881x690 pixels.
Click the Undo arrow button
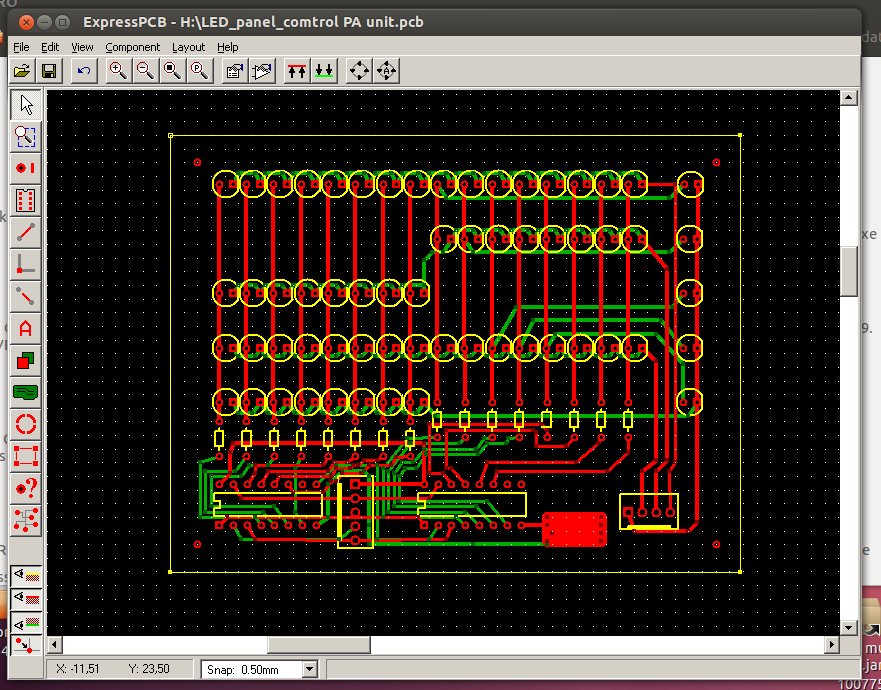(84, 70)
